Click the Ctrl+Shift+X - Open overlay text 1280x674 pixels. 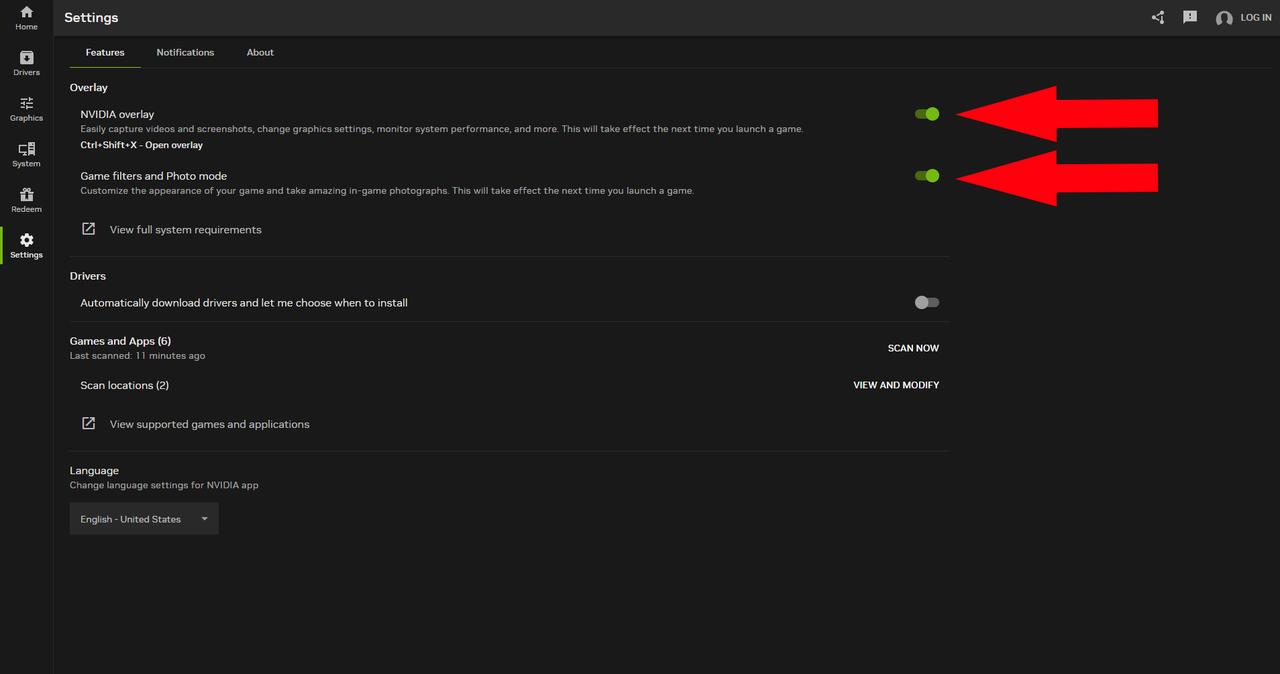141,145
